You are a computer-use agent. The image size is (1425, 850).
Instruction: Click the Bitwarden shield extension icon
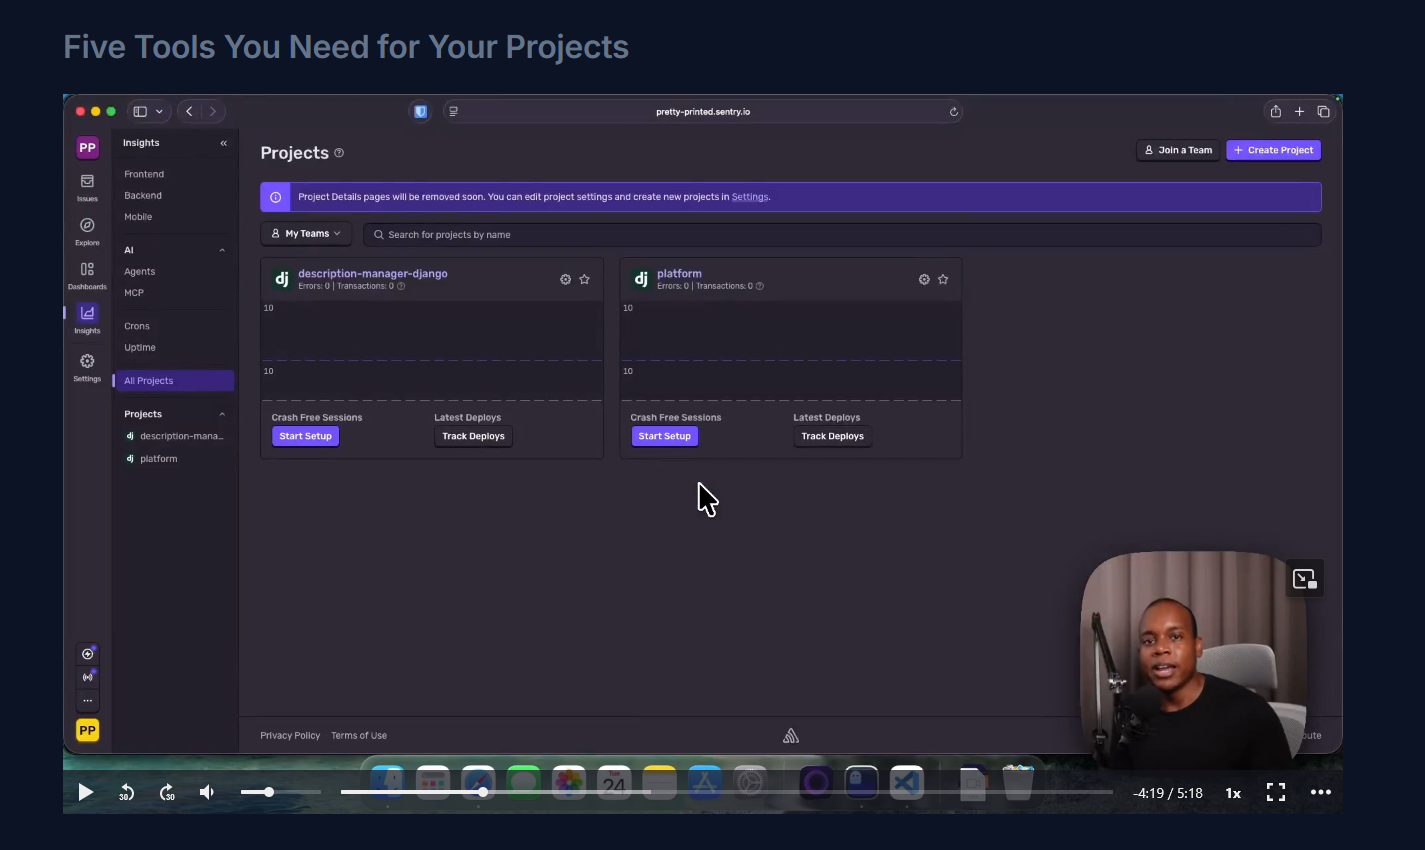point(420,111)
